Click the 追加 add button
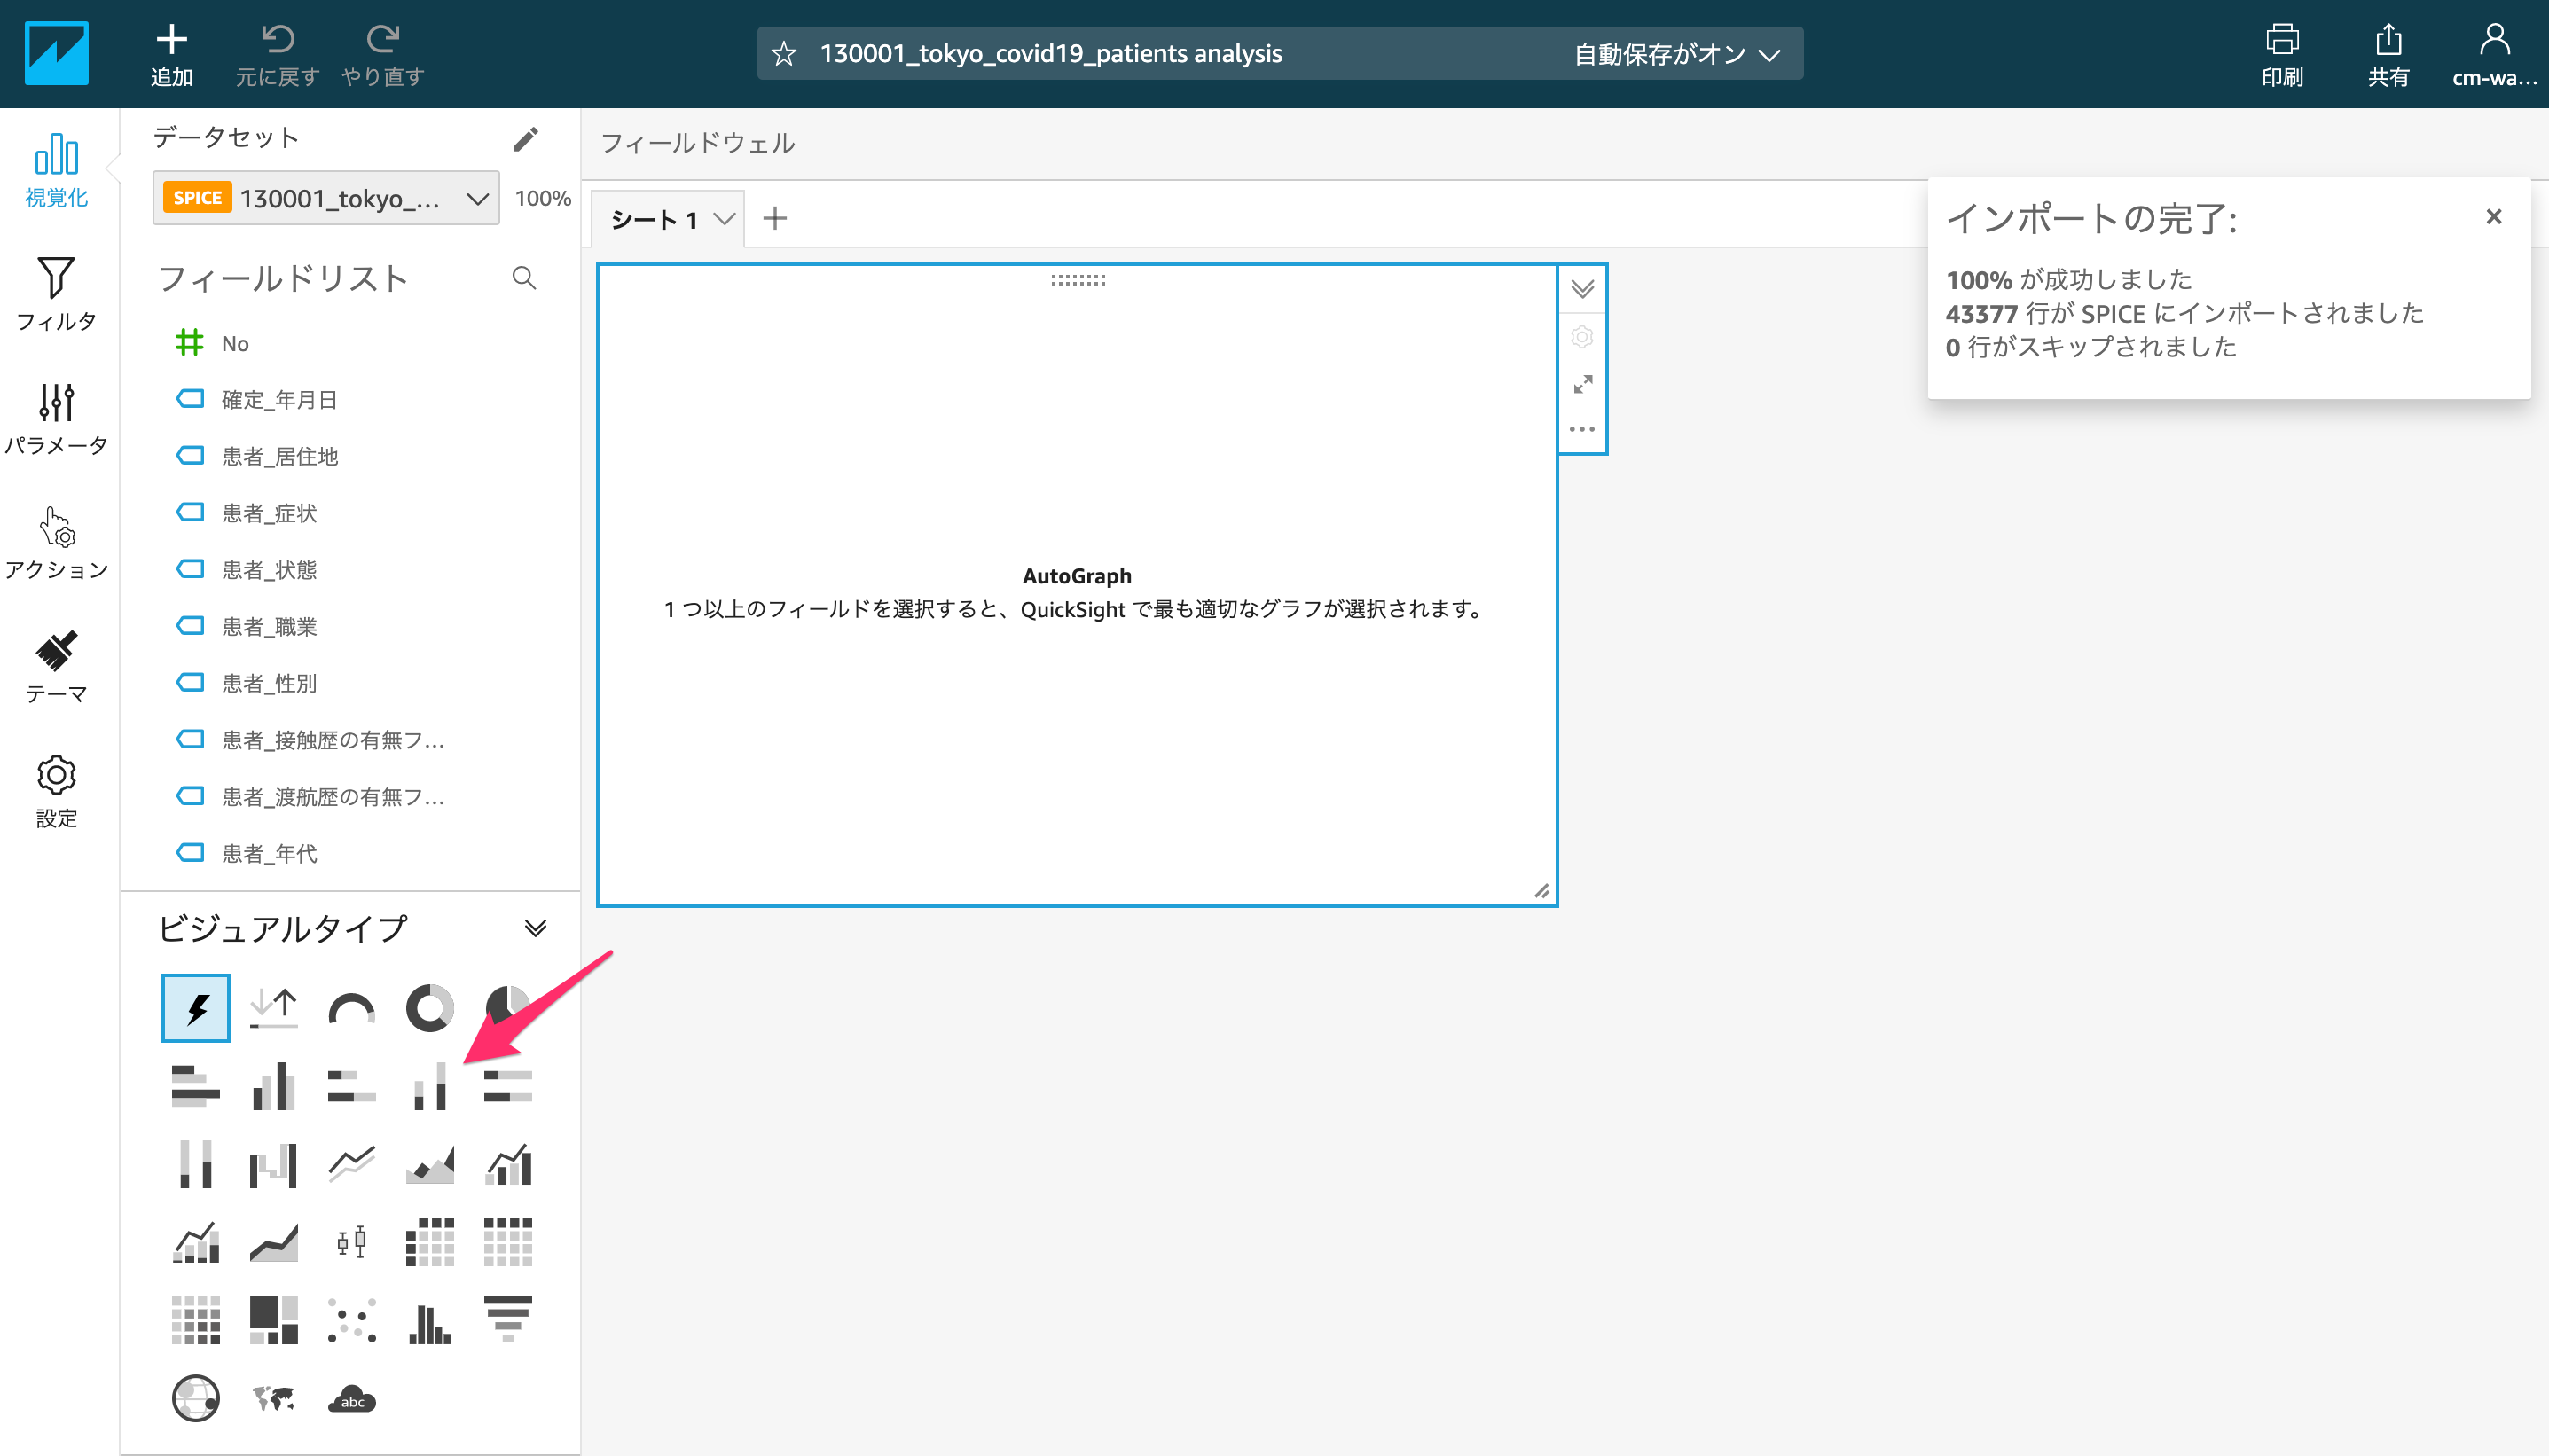2549x1456 pixels. tap(171, 55)
